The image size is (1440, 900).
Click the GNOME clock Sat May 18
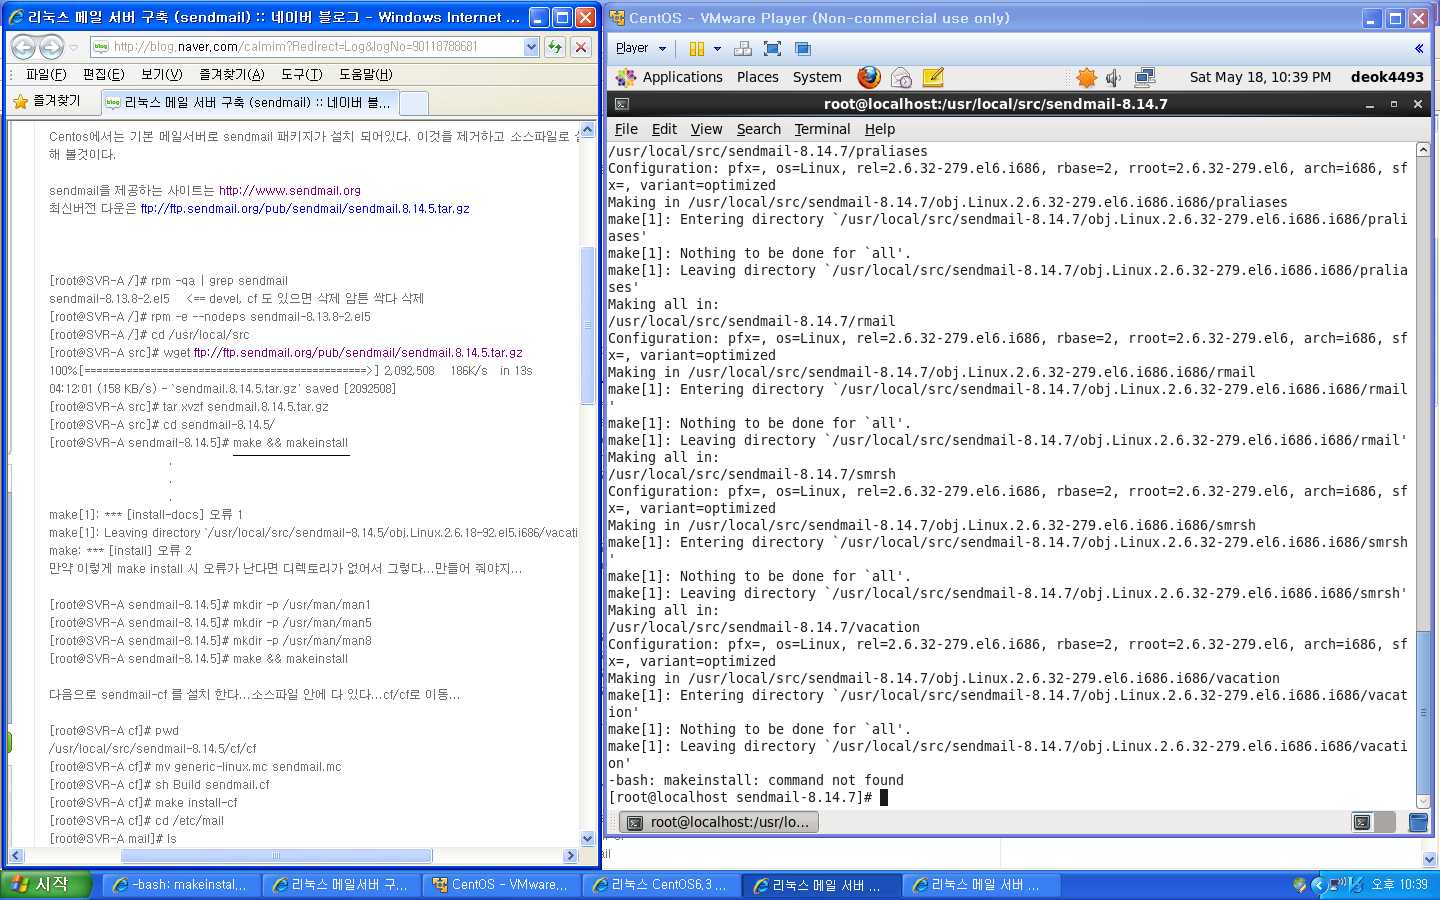(1260, 77)
